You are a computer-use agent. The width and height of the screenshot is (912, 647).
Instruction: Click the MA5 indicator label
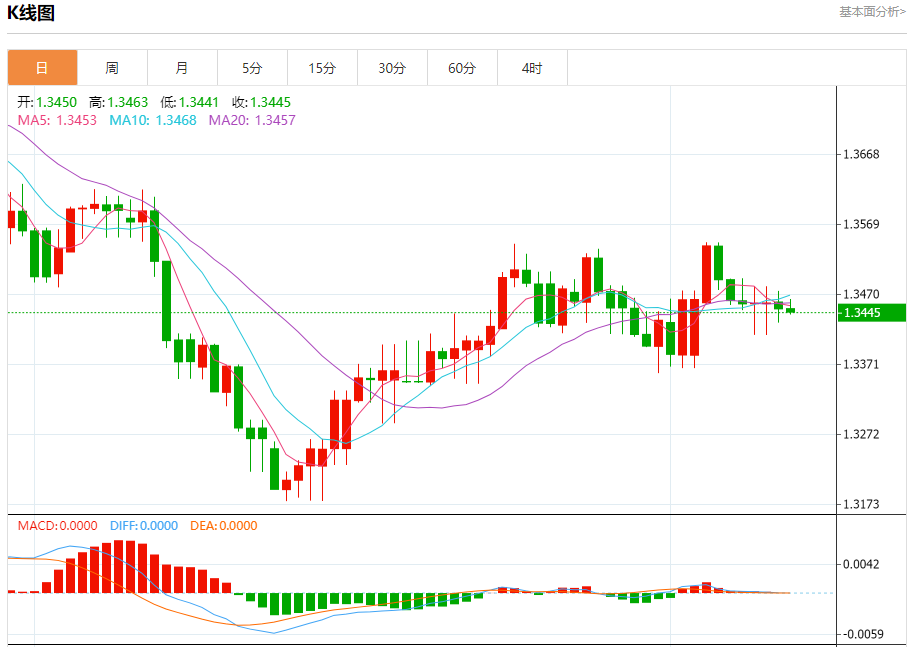point(57,120)
